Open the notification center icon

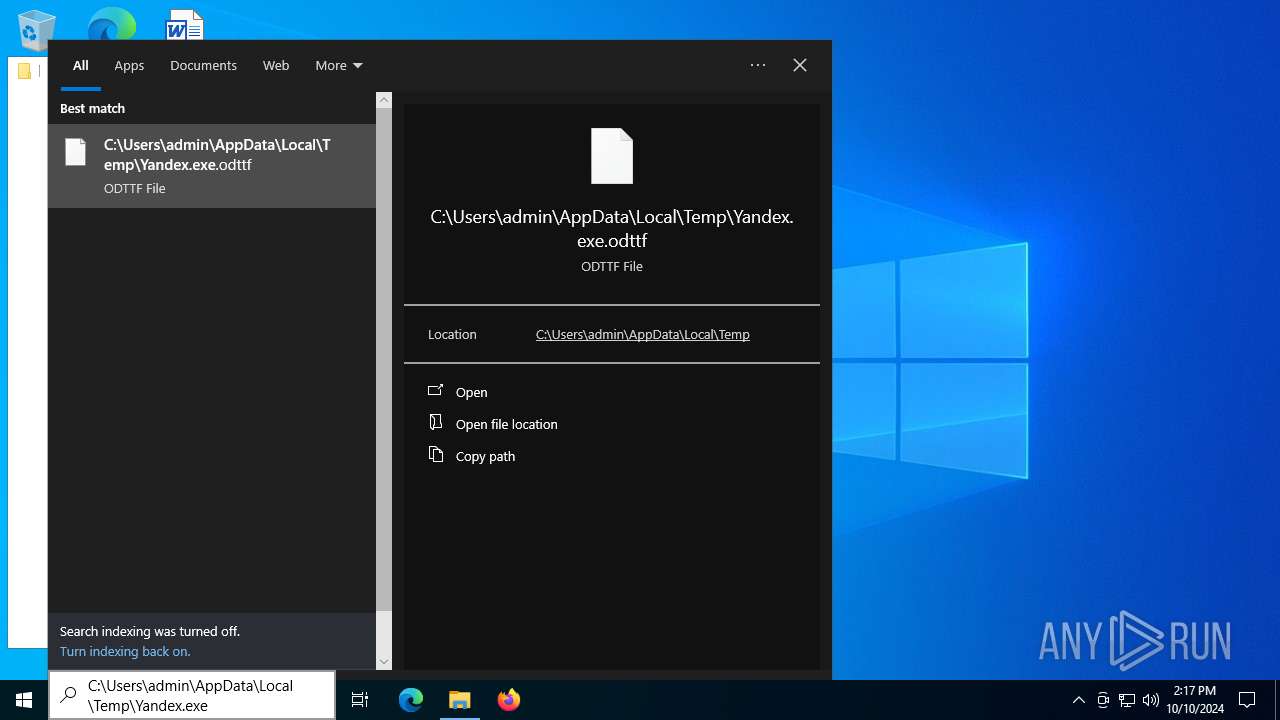[x=1247, y=700]
